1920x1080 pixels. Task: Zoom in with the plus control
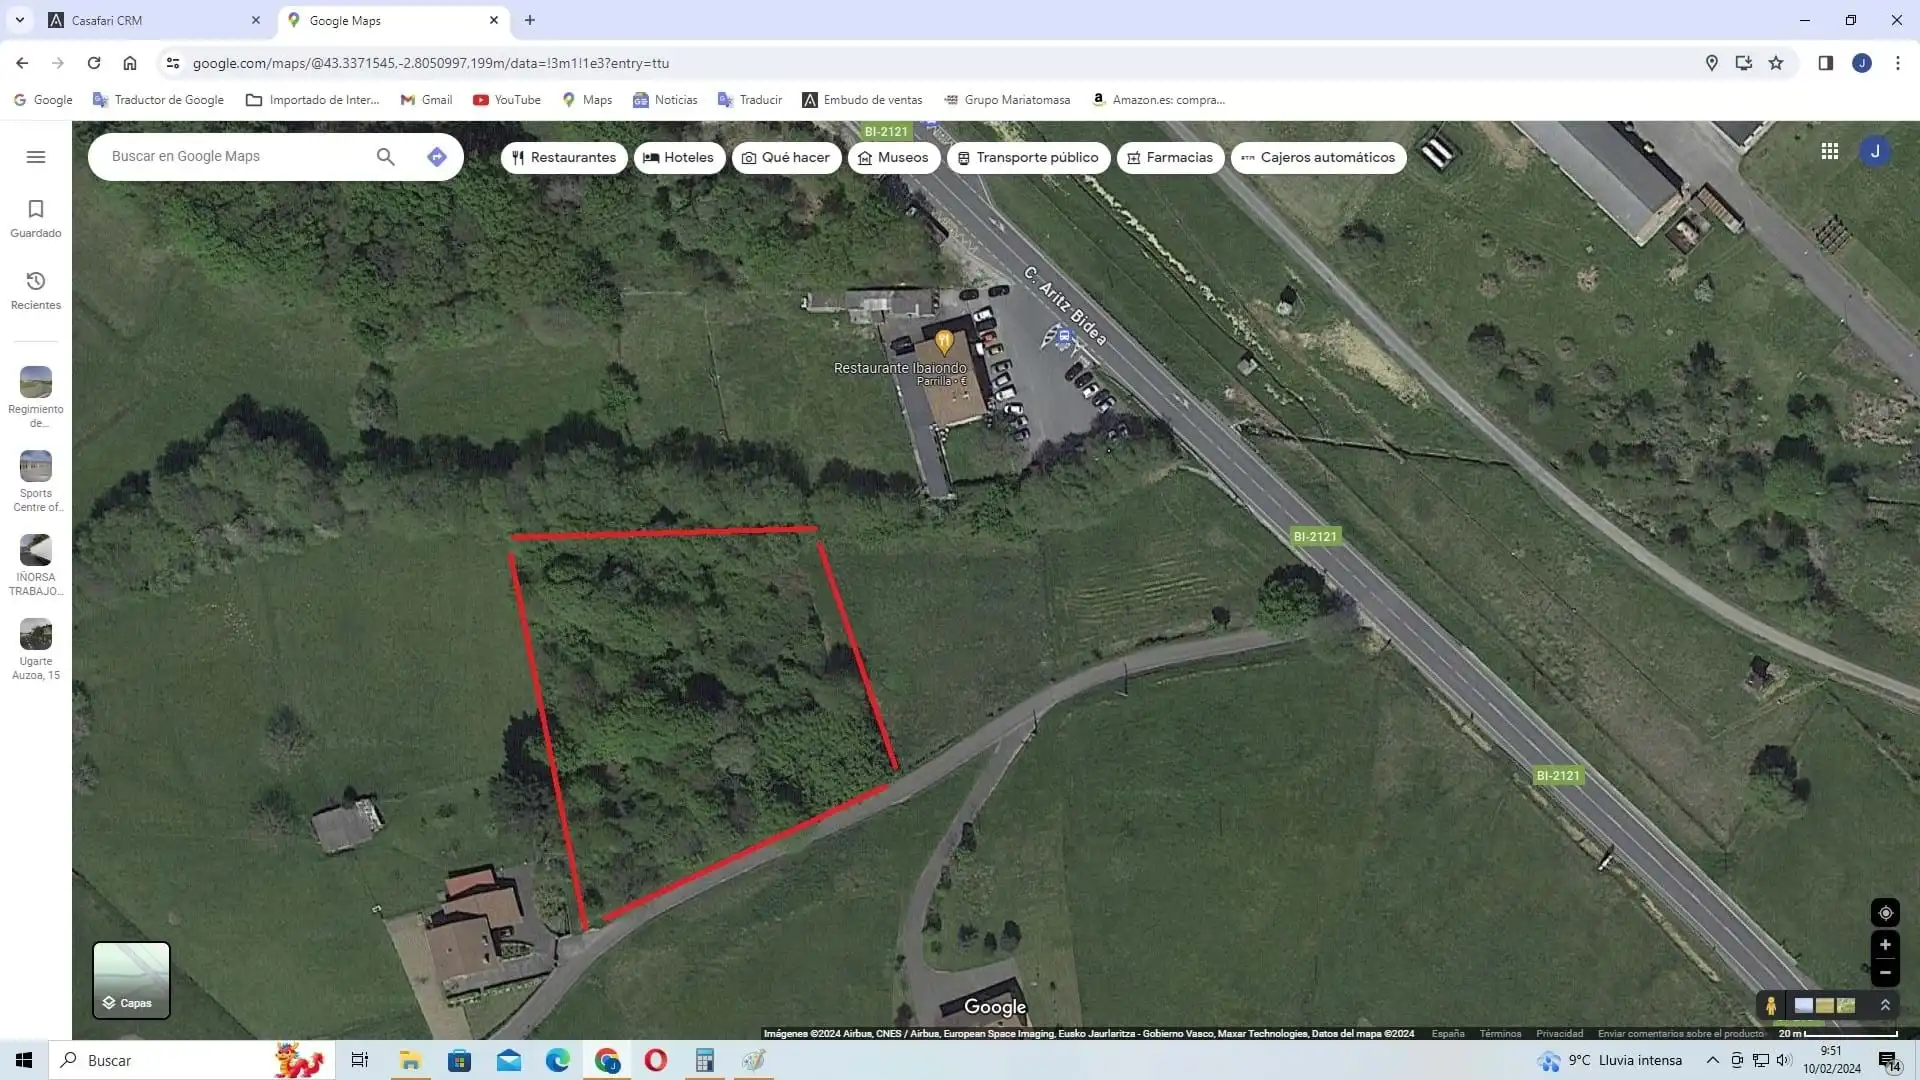point(1885,945)
